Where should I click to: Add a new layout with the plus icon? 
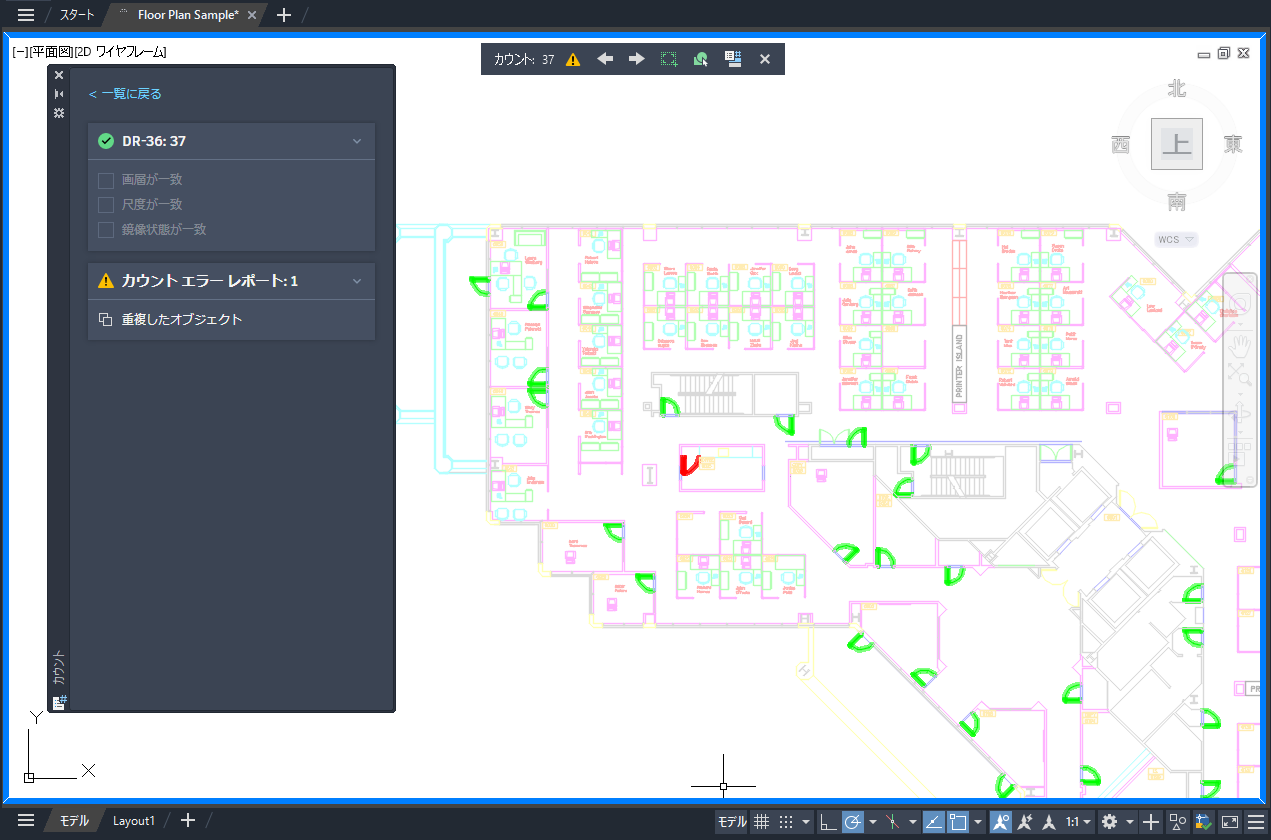pyautogui.click(x=187, y=820)
